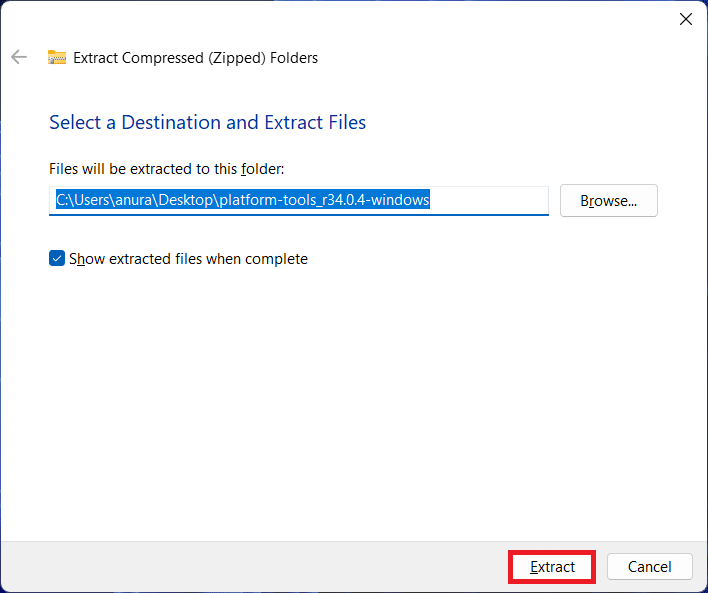Click the 'Show extracted files when complete' label
This screenshot has width=708, height=593.
(x=188, y=259)
